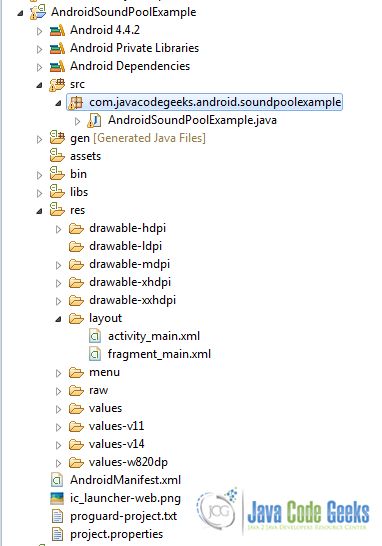The image size is (382, 546).
Task: Expand the raw folder node
Action: pos(59,391)
